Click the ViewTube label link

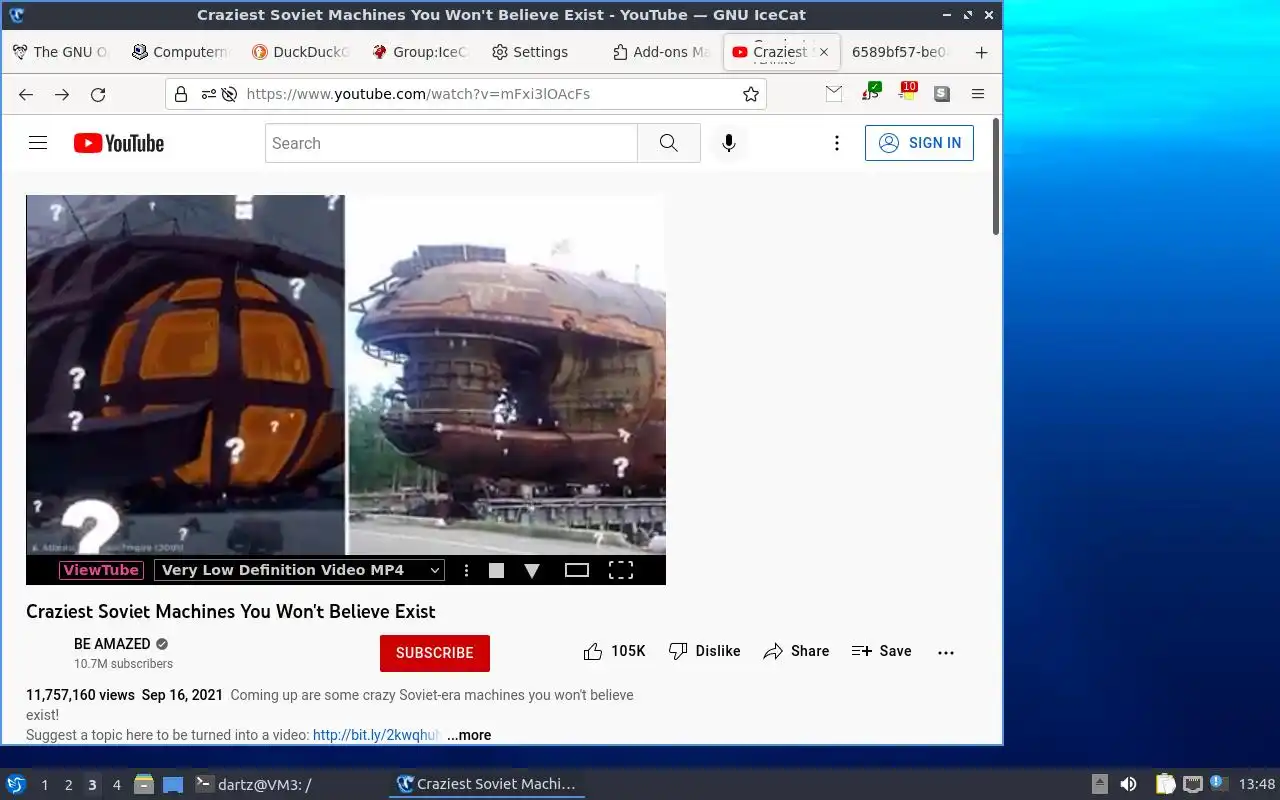(101, 570)
